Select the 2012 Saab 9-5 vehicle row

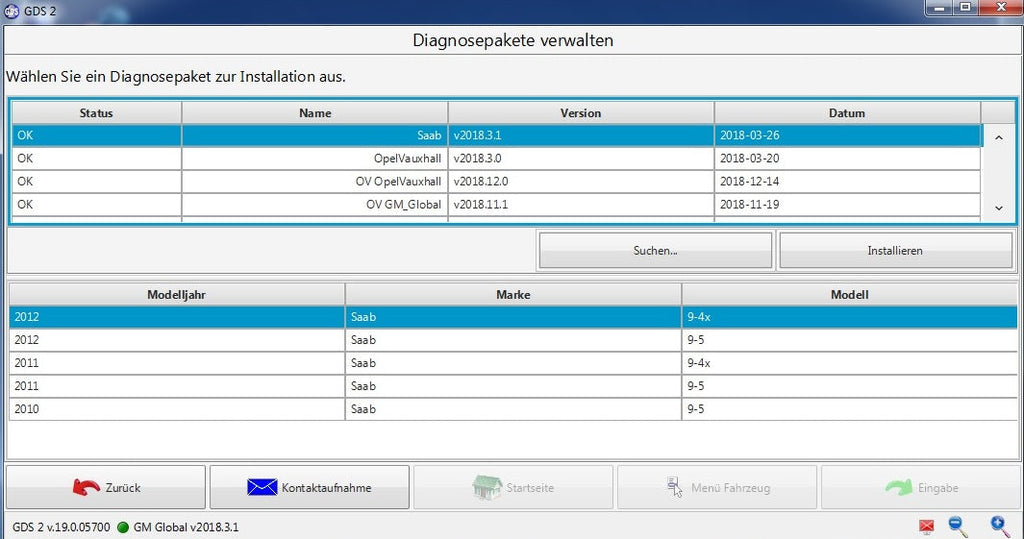click(x=513, y=340)
